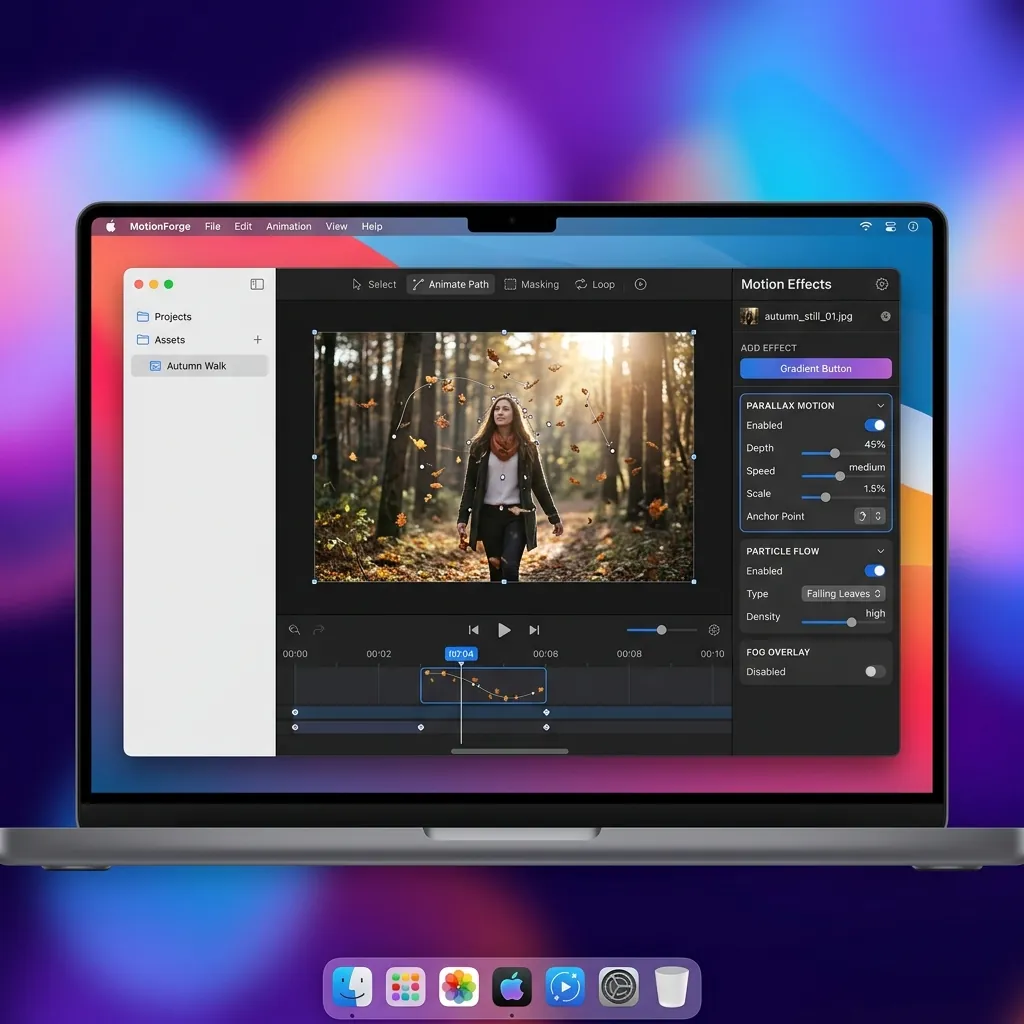The width and height of the screenshot is (1024, 1024).
Task: Remove autumn_still_01.jpg with its round icon
Action: point(886,316)
